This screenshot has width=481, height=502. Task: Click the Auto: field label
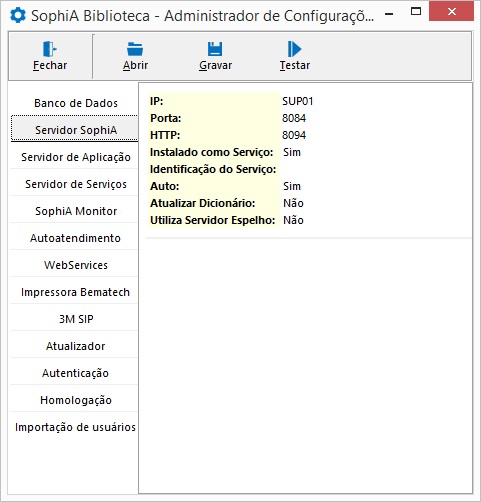point(165,186)
